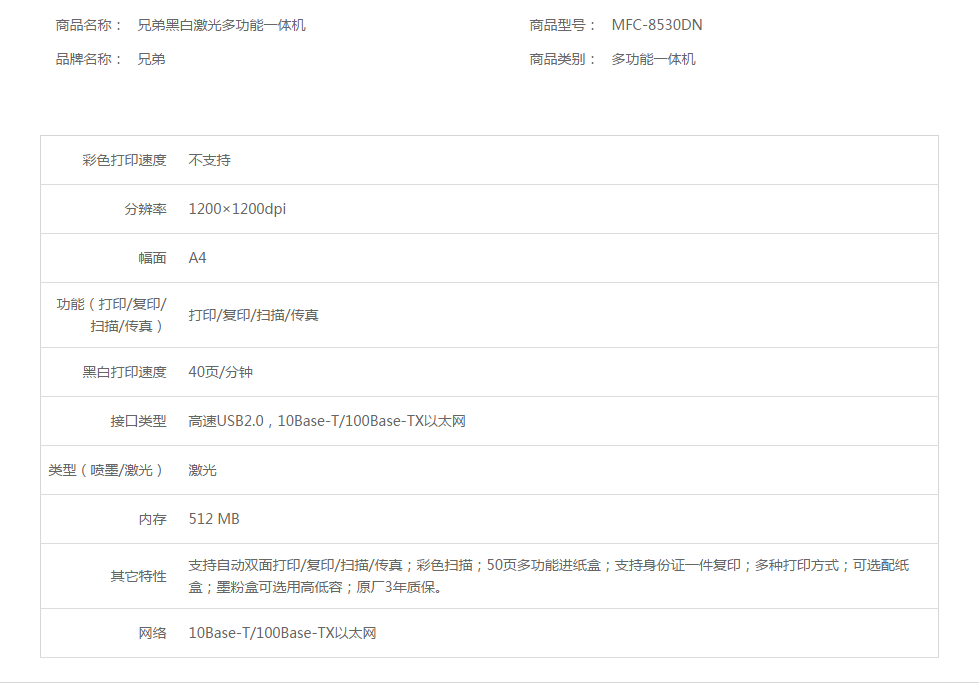Click the 类型（喷墨/激光） row label
Image resolution: width=979 pixels, height=685 pixels.
[x=107, y=470]
